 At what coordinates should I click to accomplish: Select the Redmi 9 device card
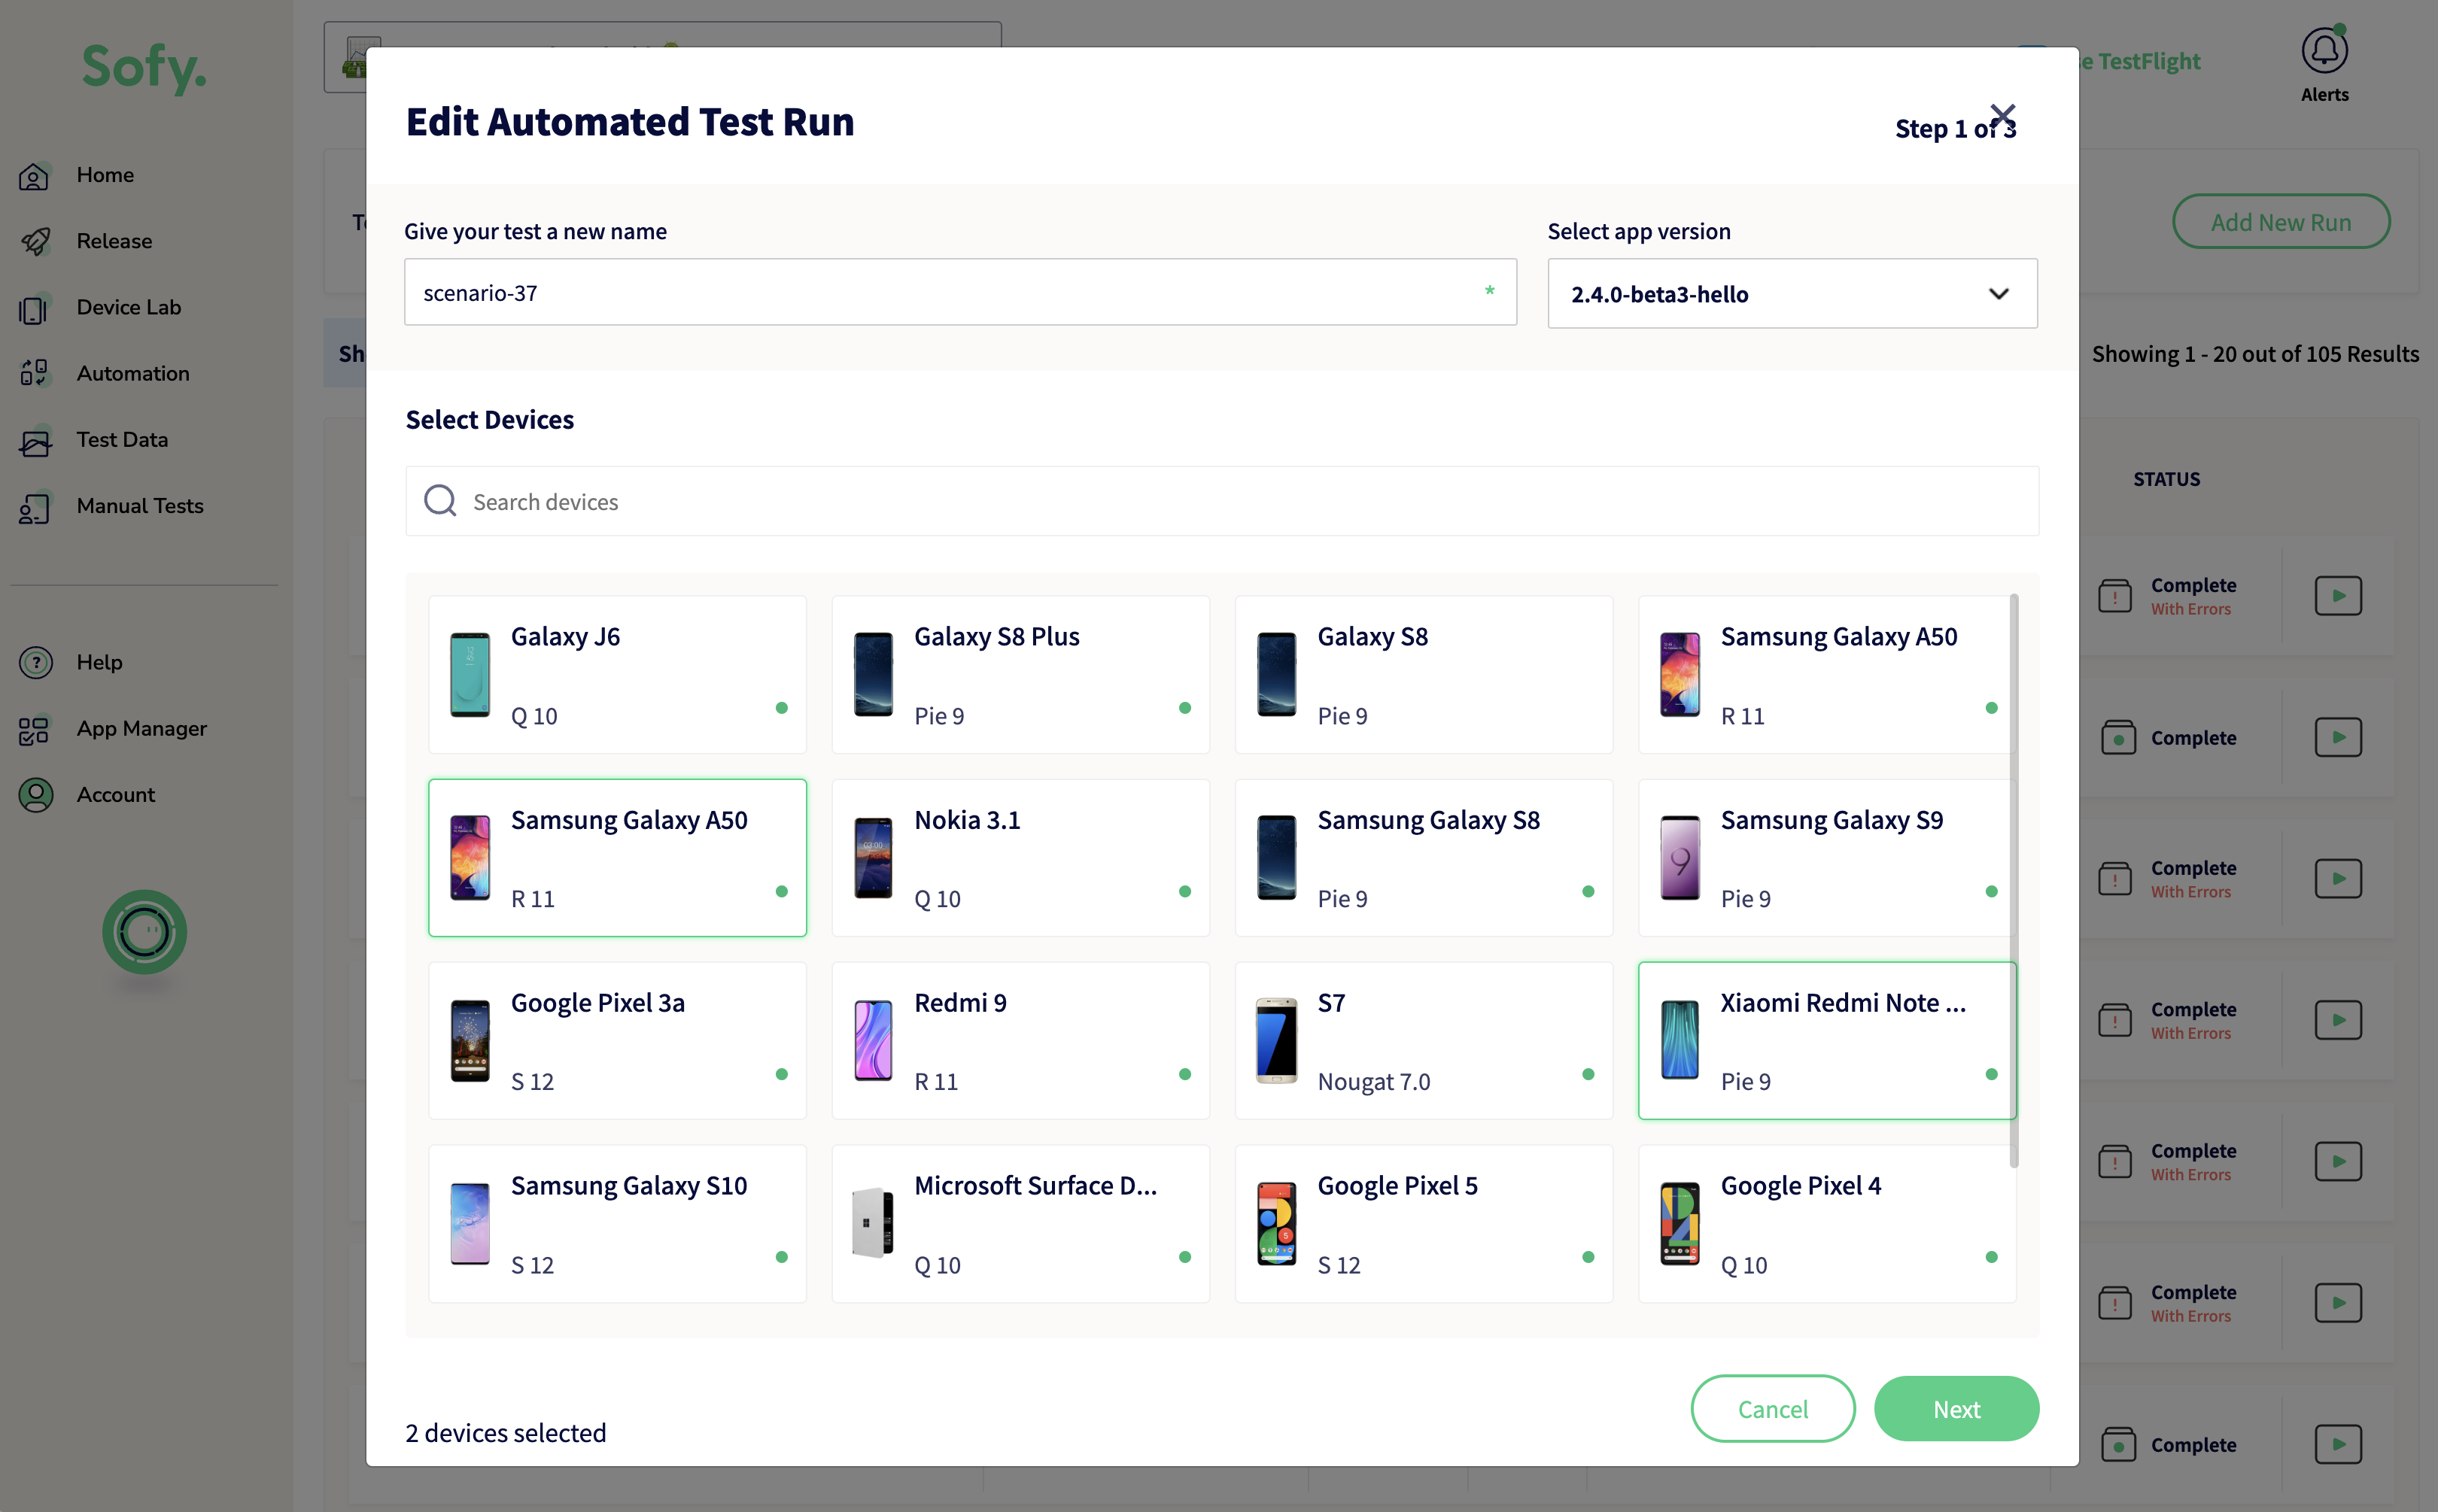click(x=1020, y=1040)
